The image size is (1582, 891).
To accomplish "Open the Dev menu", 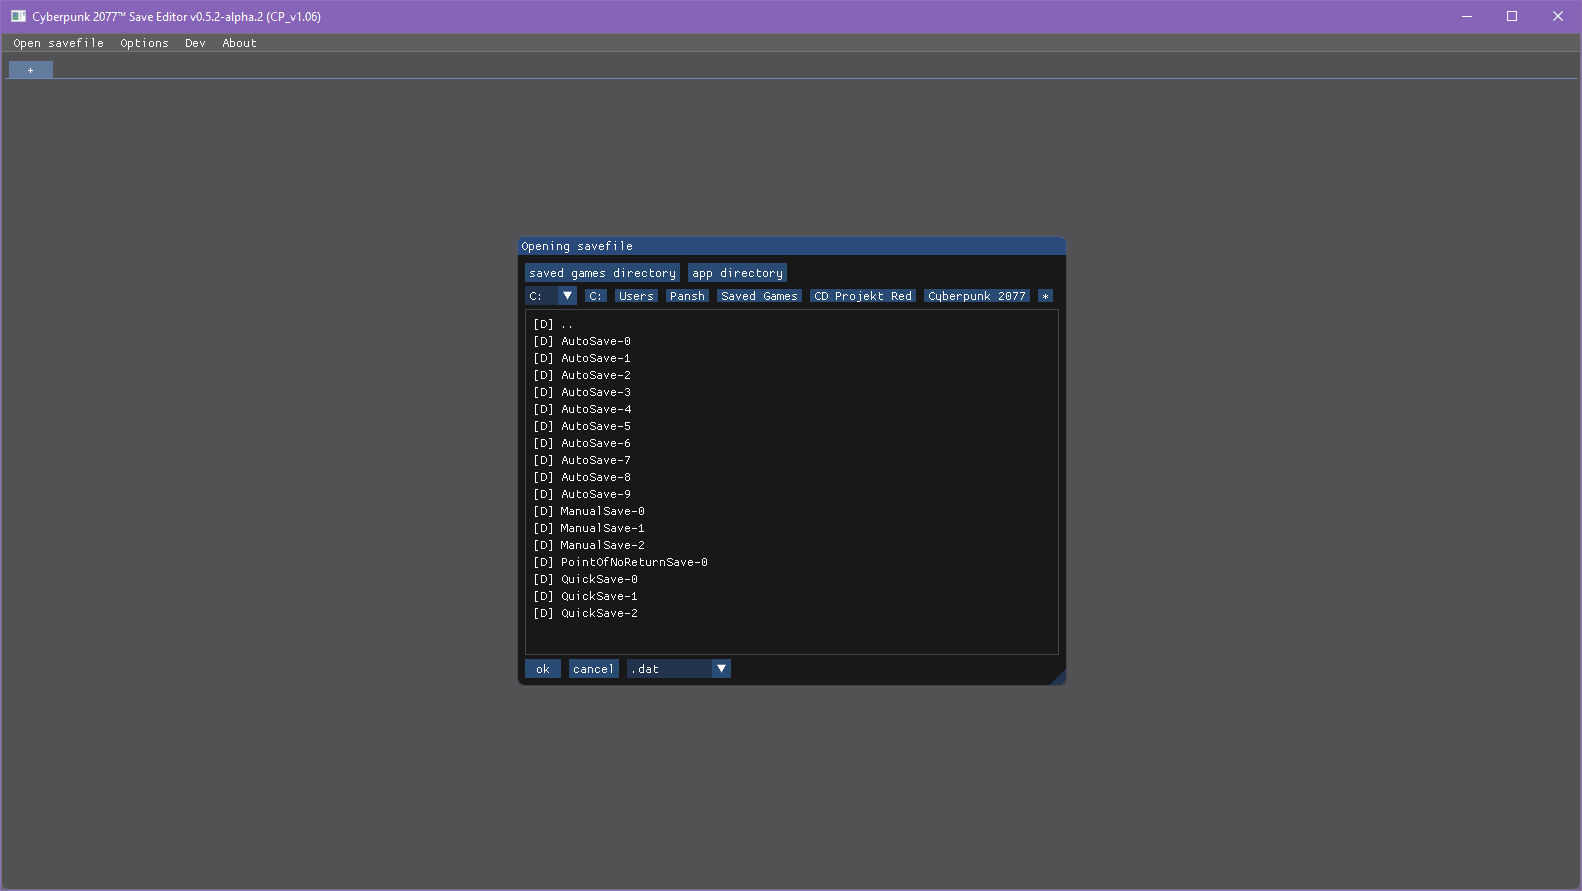I will (195, 43).
